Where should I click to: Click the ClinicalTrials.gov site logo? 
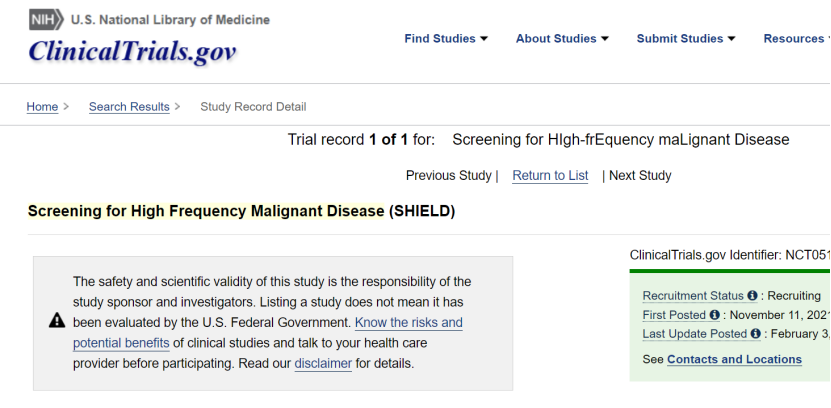pos(132,52)
